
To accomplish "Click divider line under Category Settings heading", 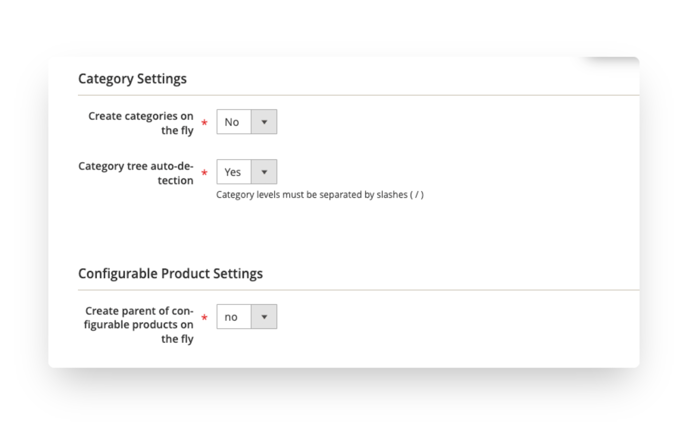I will pos(358,95).
